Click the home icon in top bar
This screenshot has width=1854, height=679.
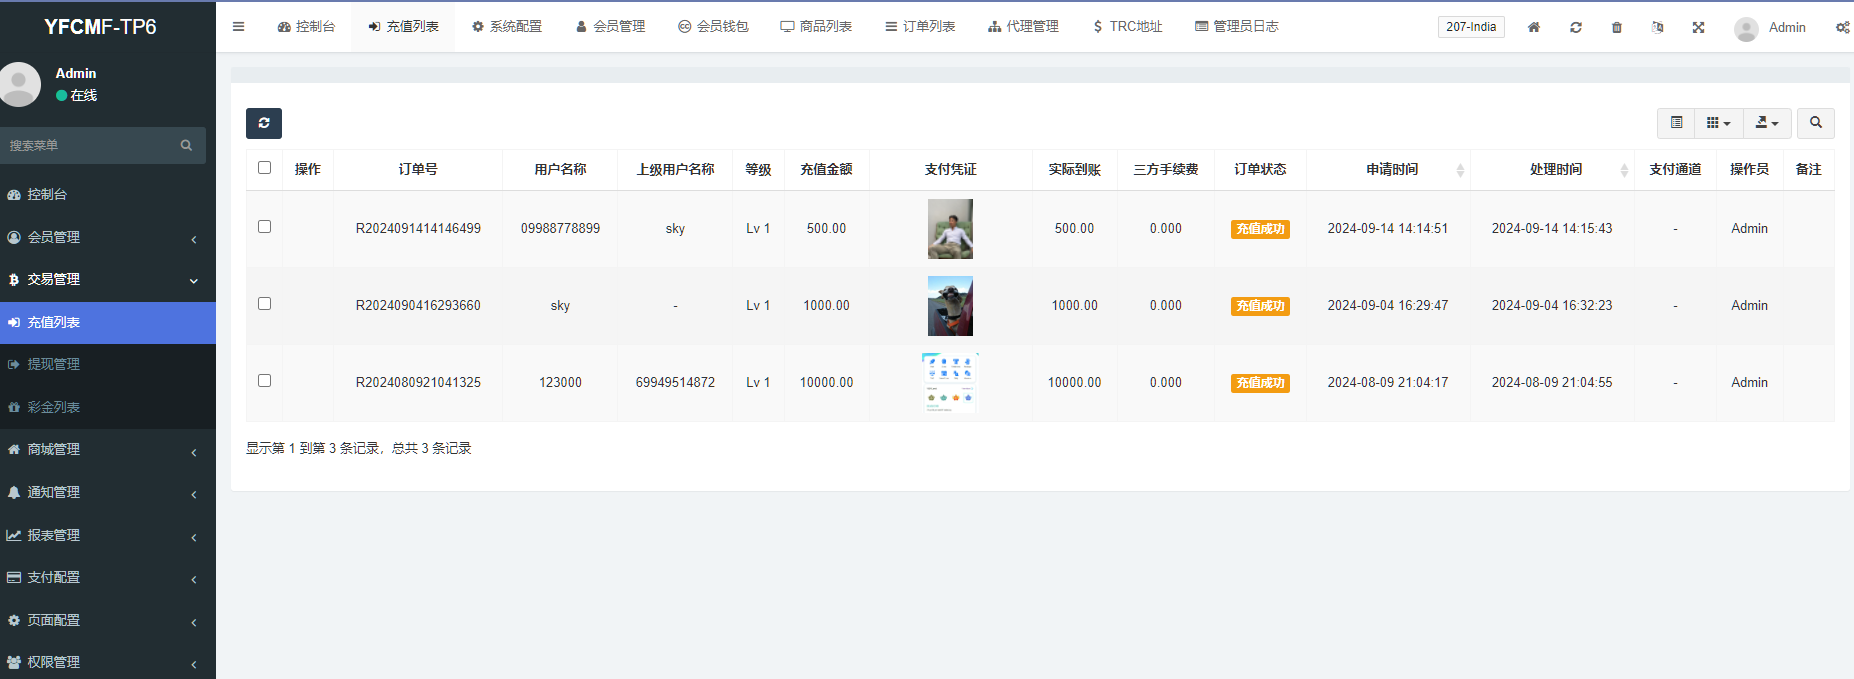(1533, 27)
